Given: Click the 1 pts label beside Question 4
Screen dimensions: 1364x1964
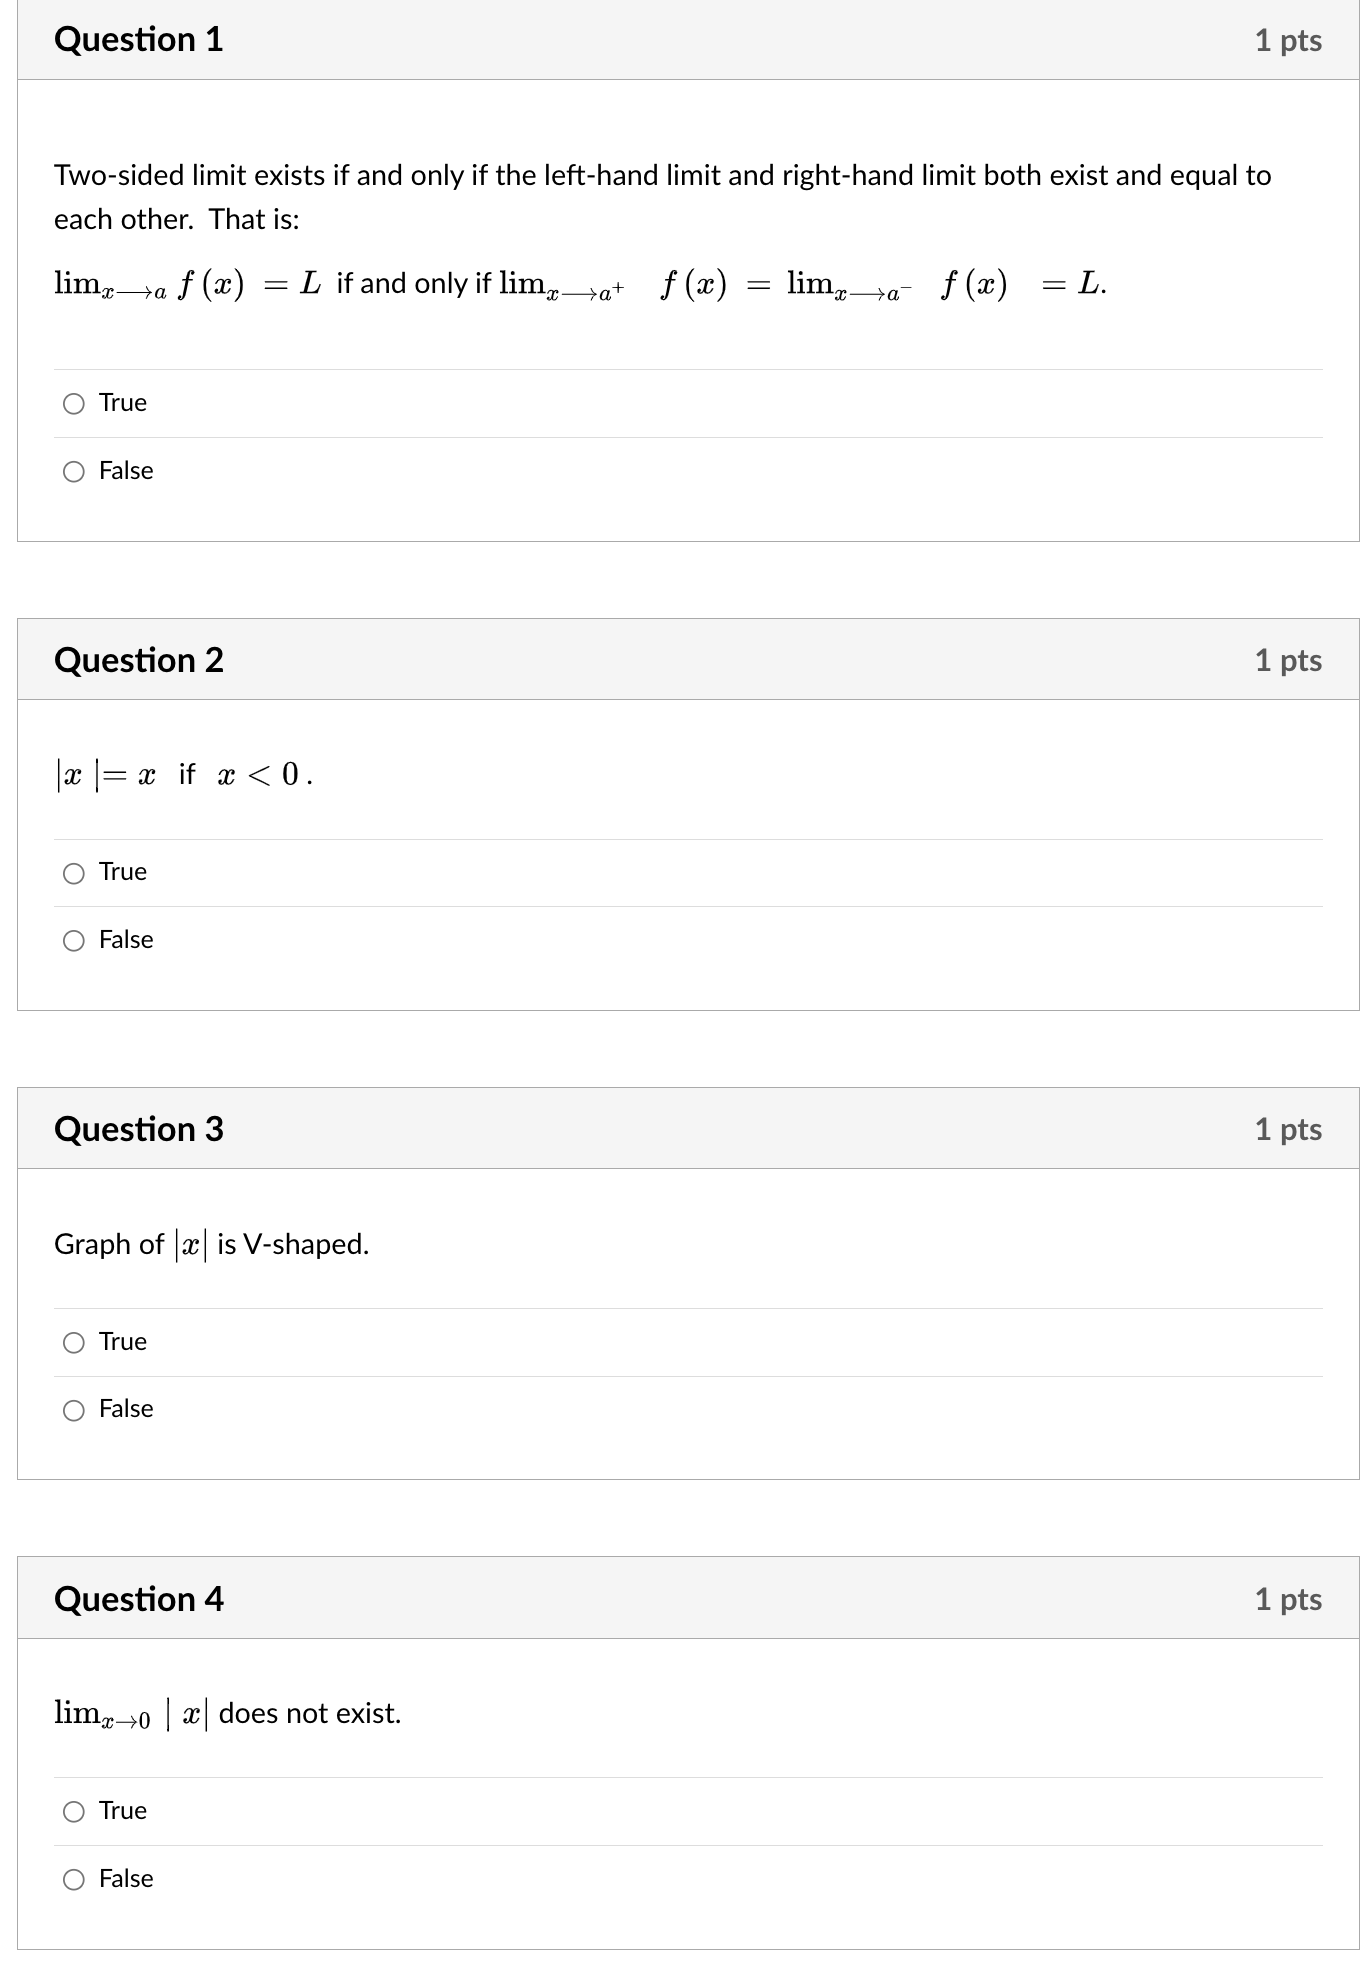Looking at the screenshot, I should point(1290,1599).
